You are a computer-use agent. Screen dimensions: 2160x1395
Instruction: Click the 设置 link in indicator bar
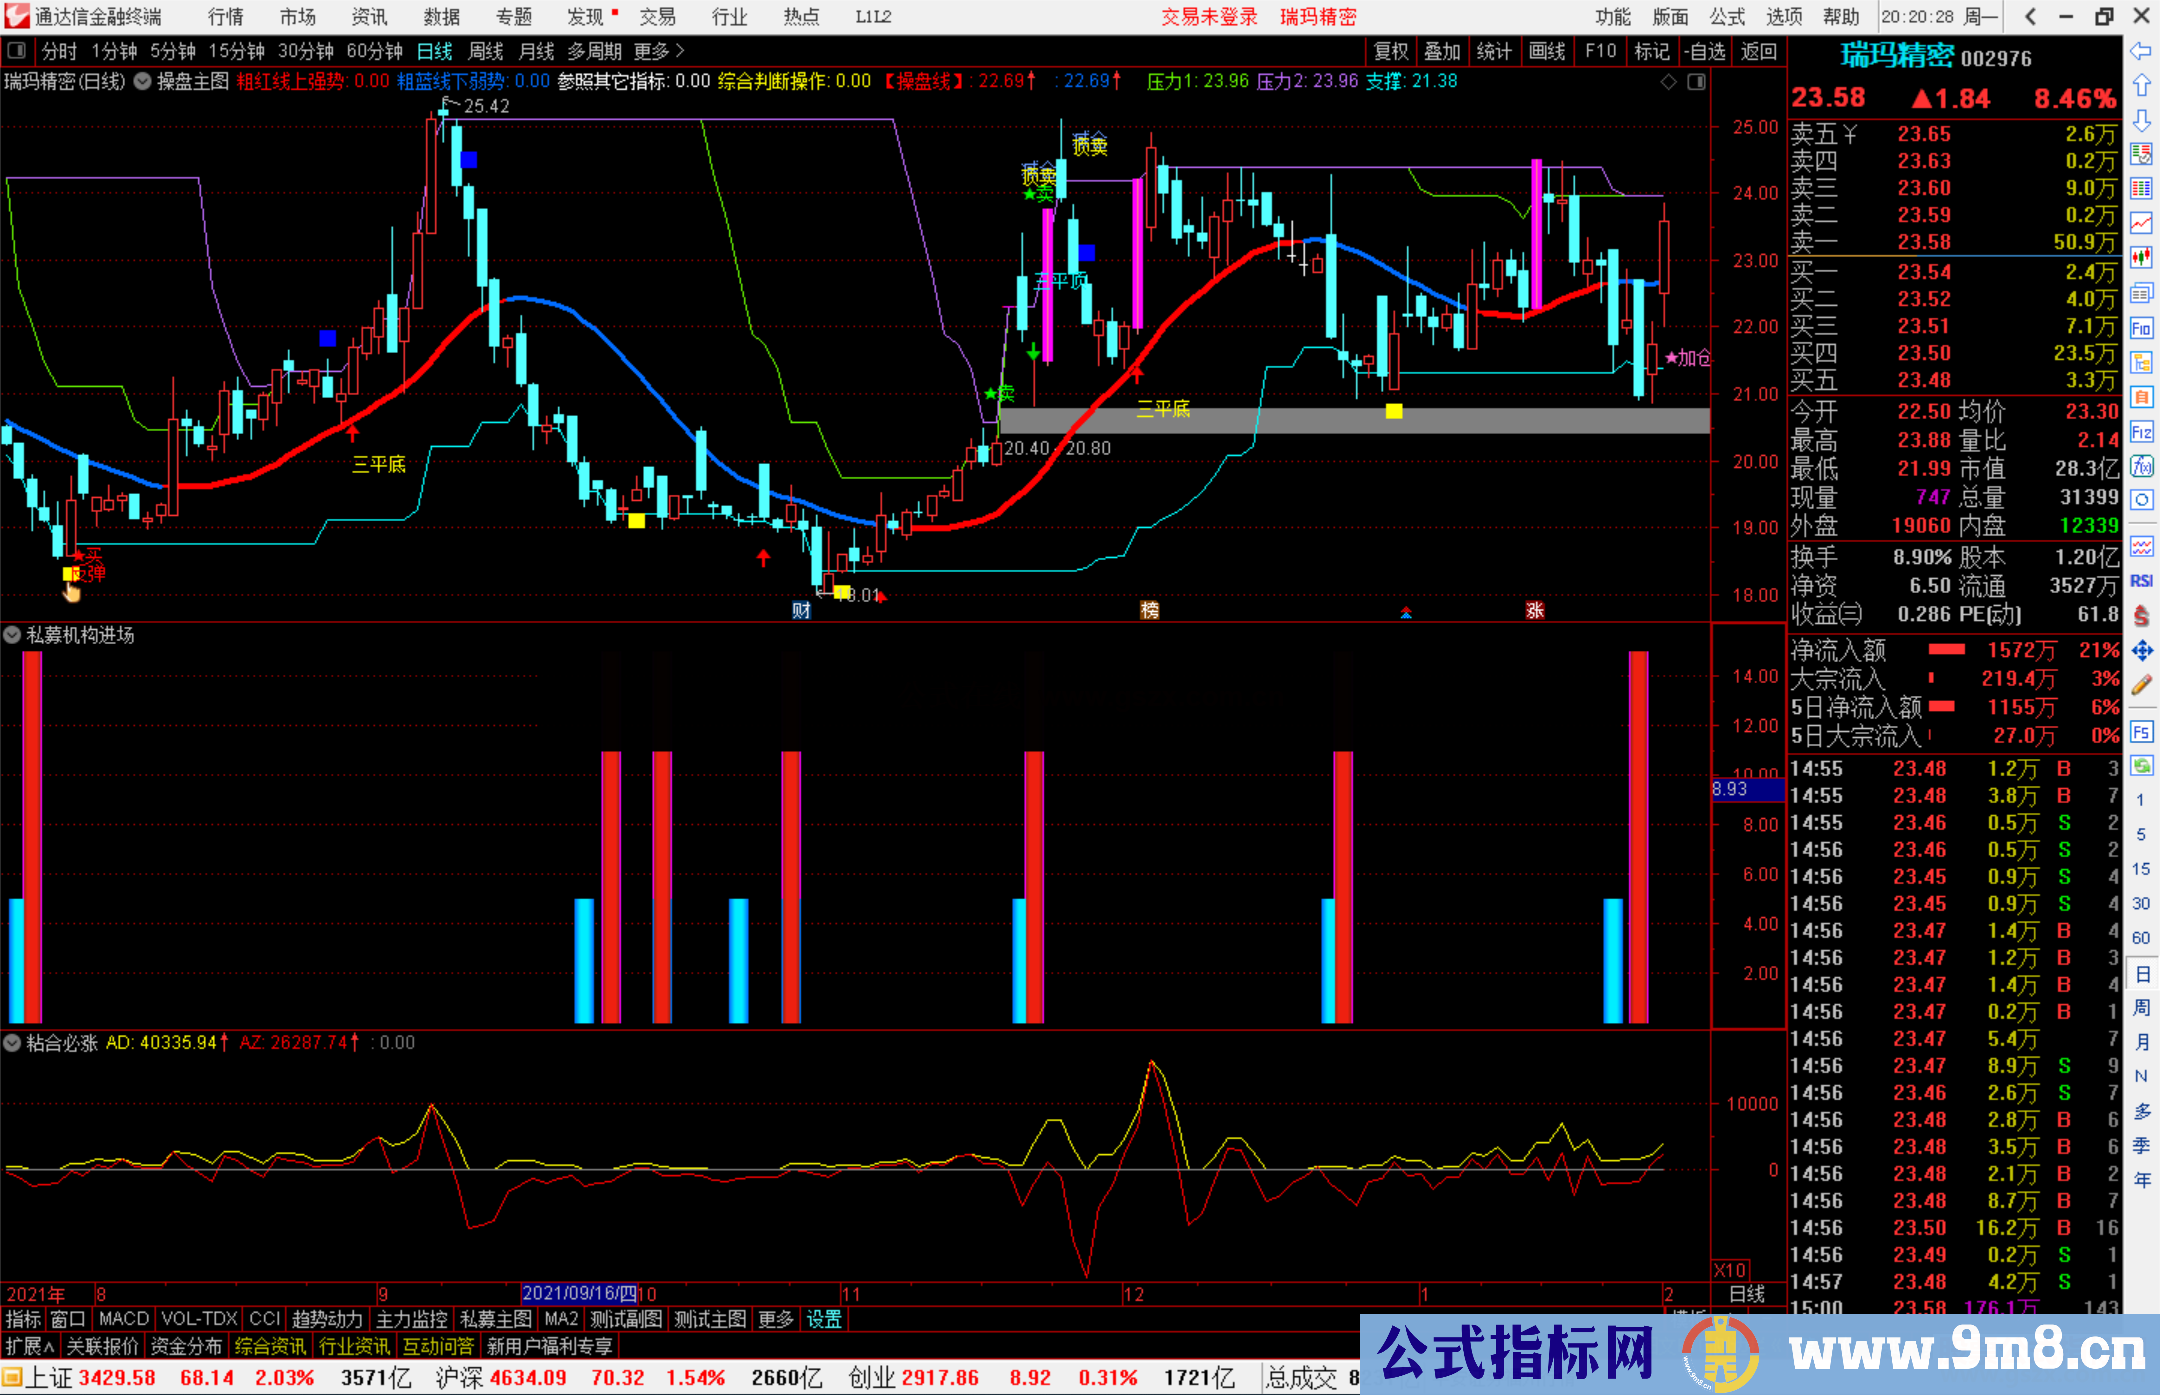[824, 1319]
